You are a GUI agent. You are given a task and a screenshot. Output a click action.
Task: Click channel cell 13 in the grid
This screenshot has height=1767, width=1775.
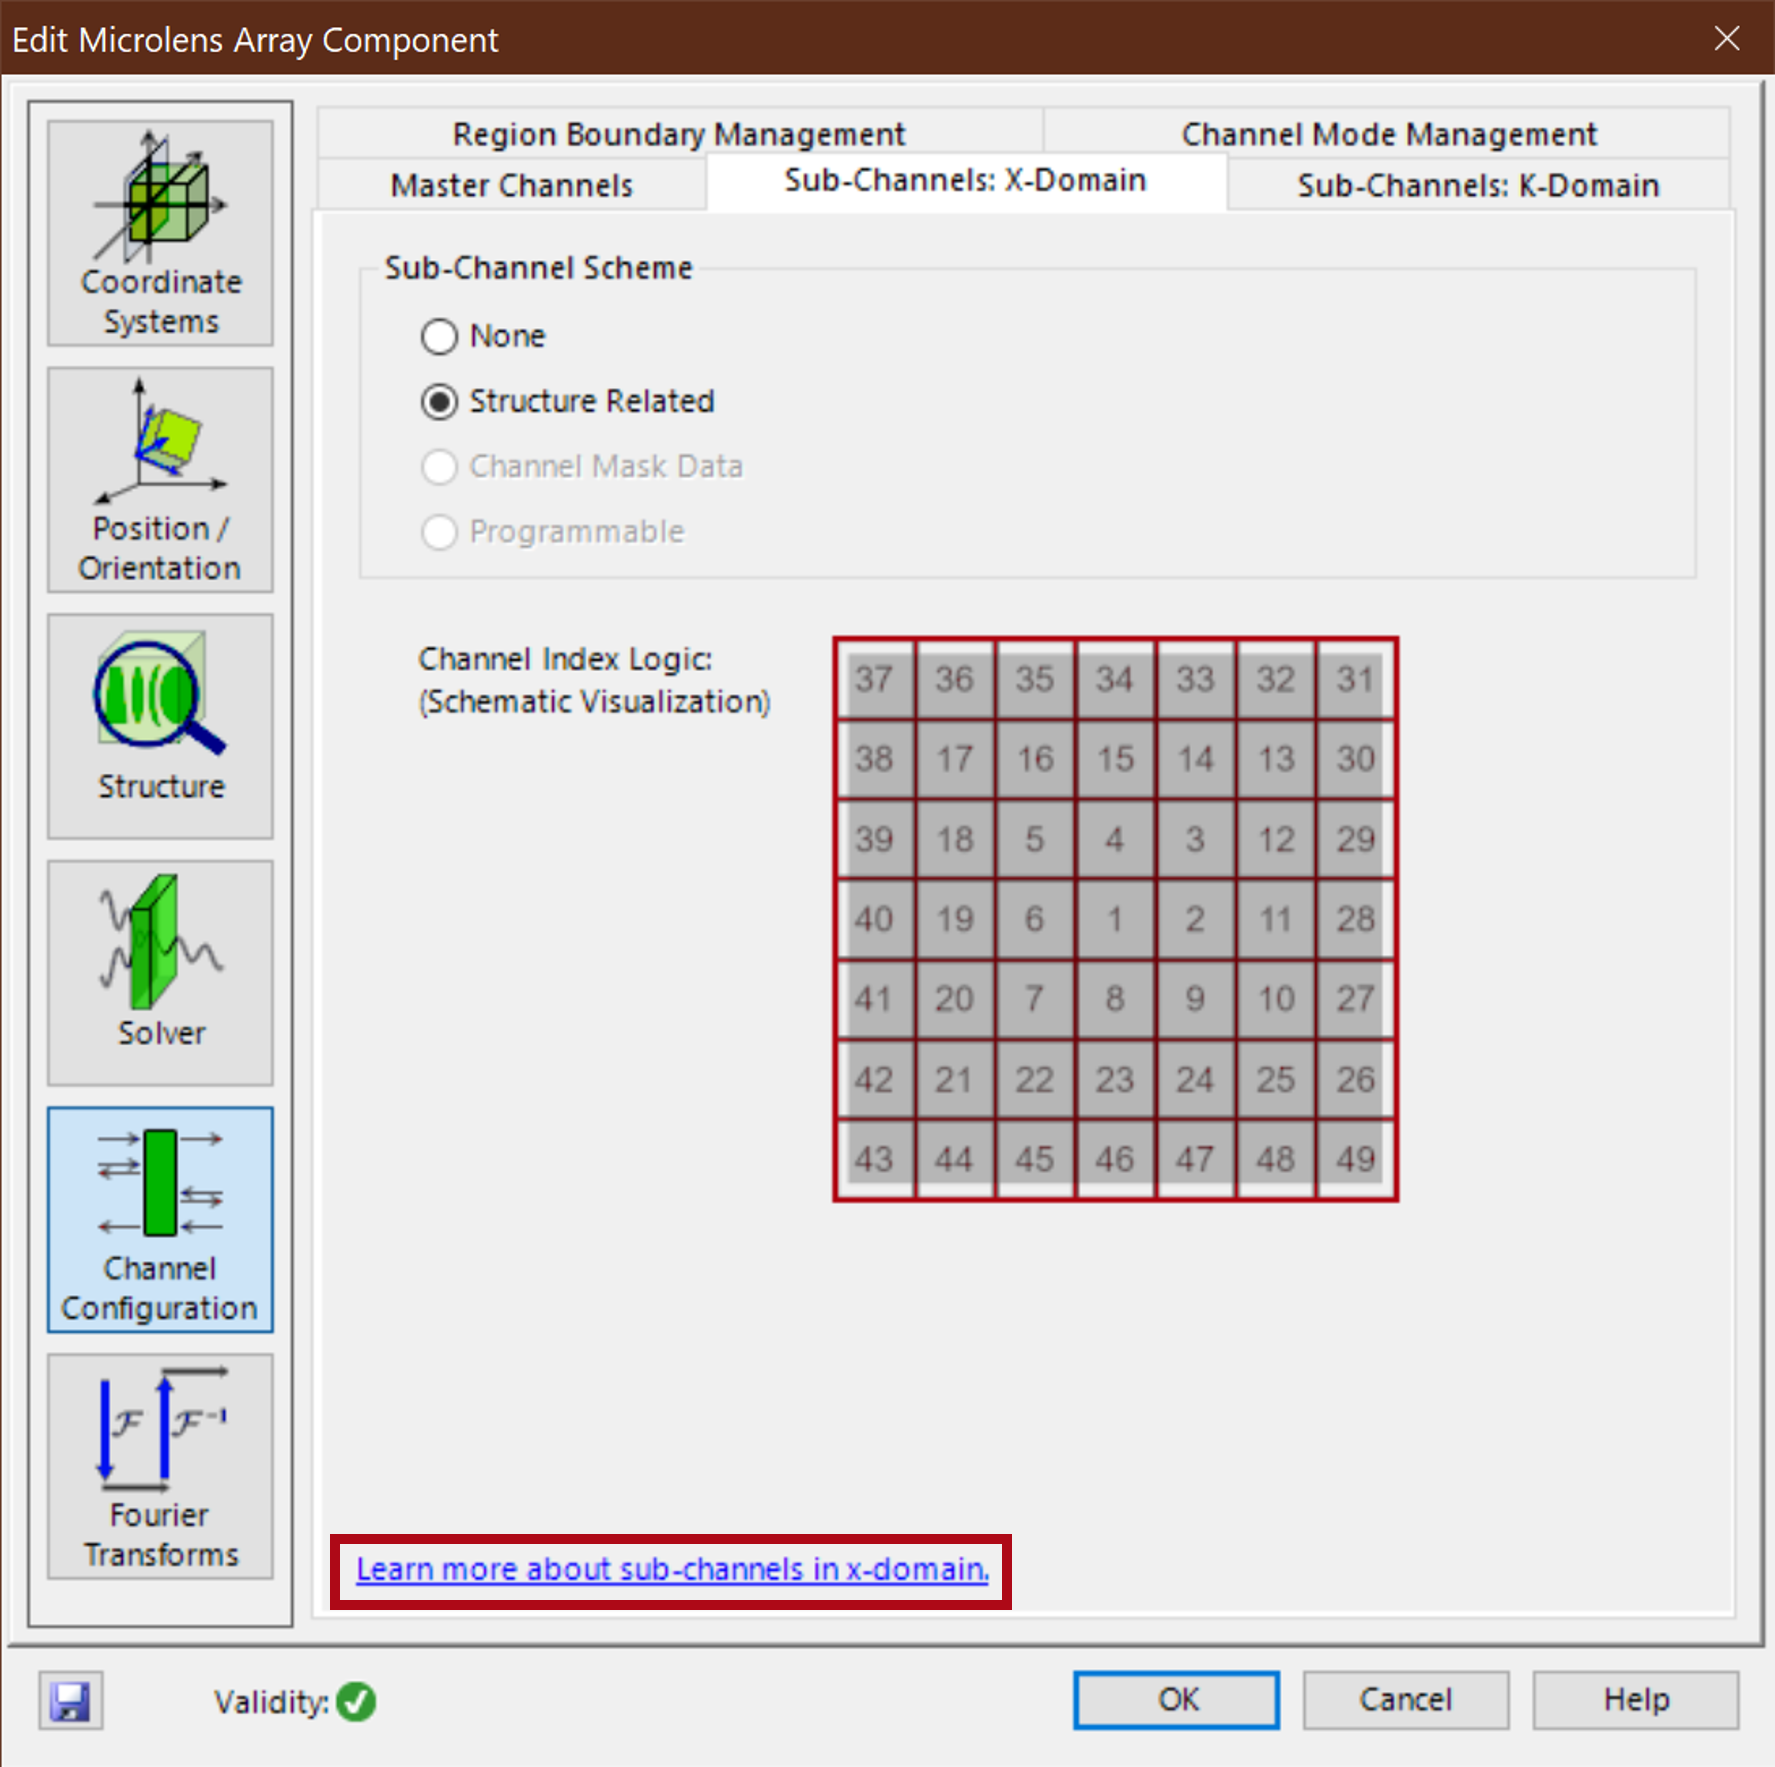1276,759
